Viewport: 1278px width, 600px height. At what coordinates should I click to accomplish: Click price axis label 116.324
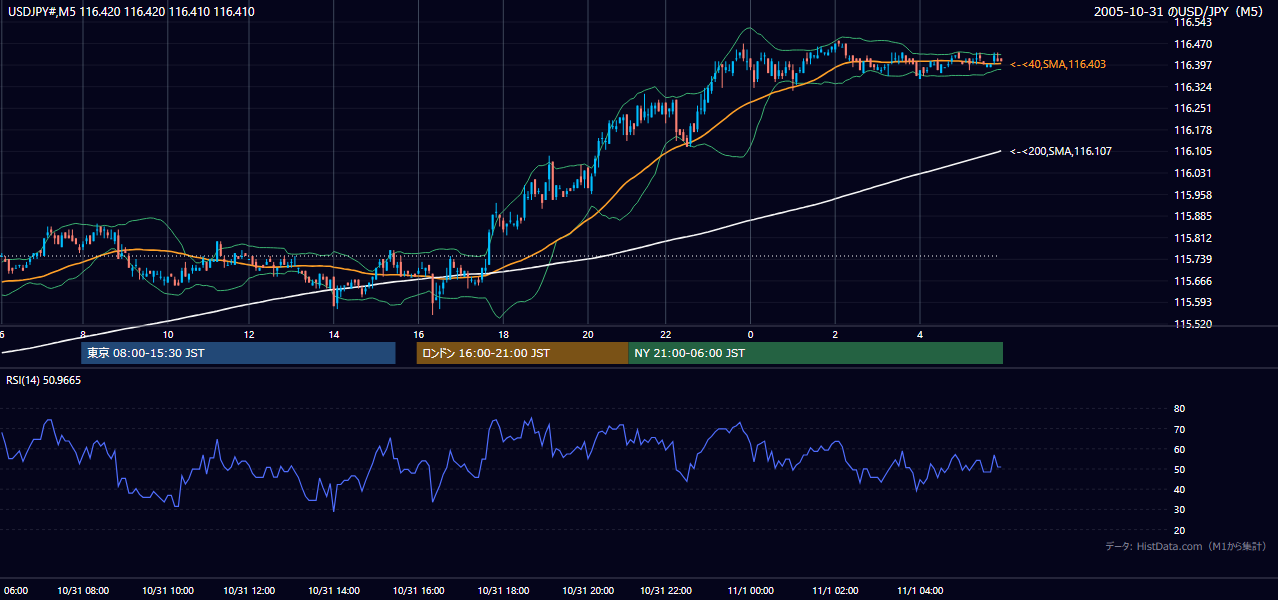(x=1193, y=87)
